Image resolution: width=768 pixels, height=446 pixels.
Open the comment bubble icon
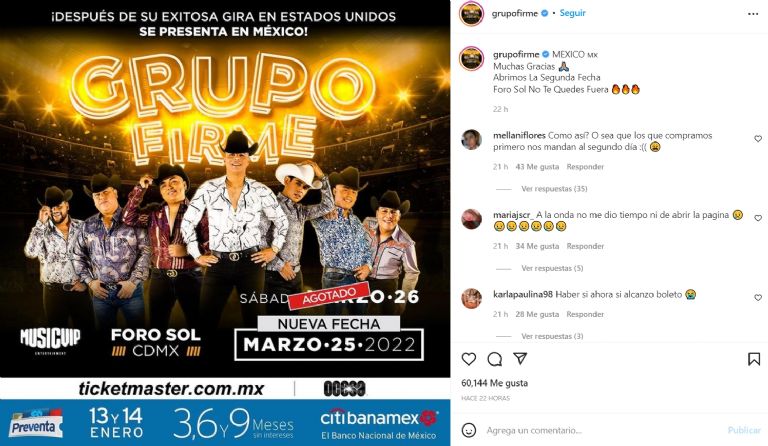click(495, 359)
